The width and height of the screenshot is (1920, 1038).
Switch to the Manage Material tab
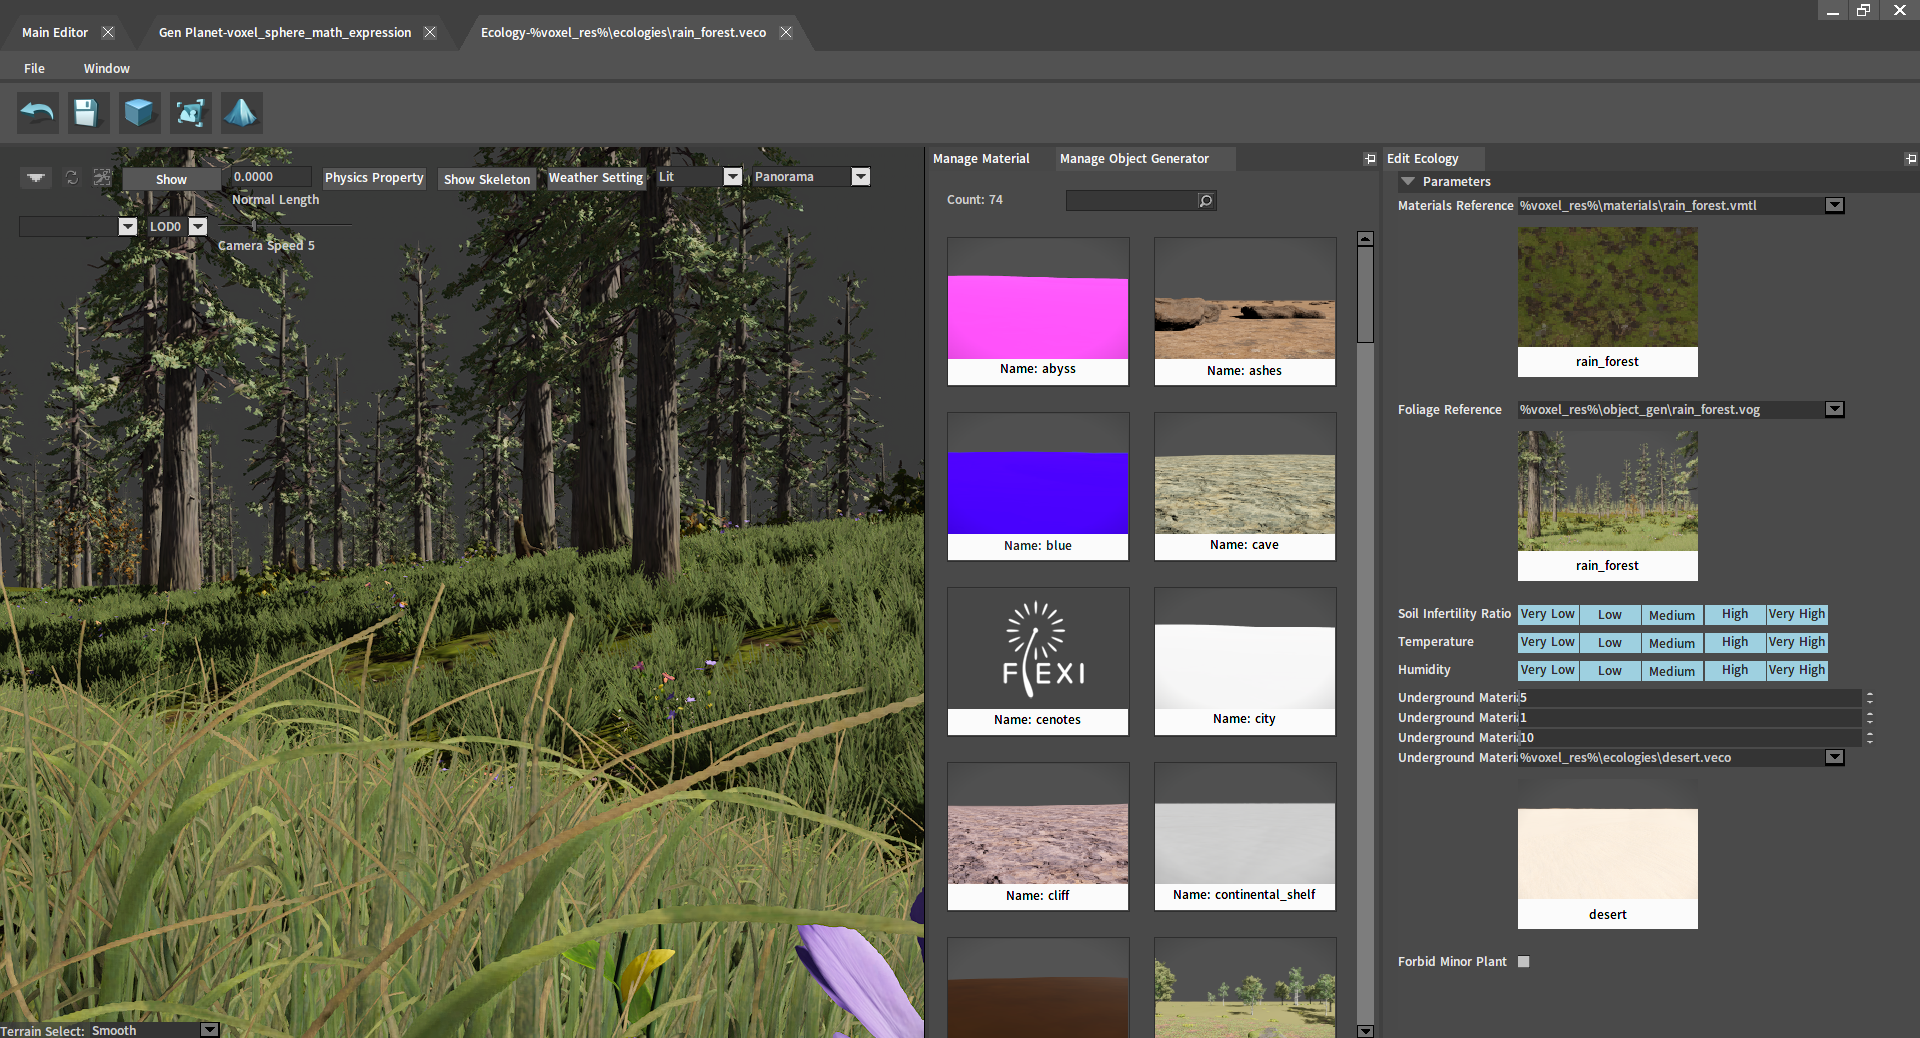(981, 159)
